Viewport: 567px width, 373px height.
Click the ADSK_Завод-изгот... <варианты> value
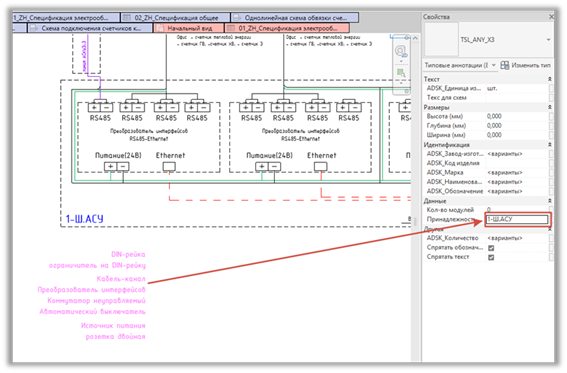tap(517, 154)
